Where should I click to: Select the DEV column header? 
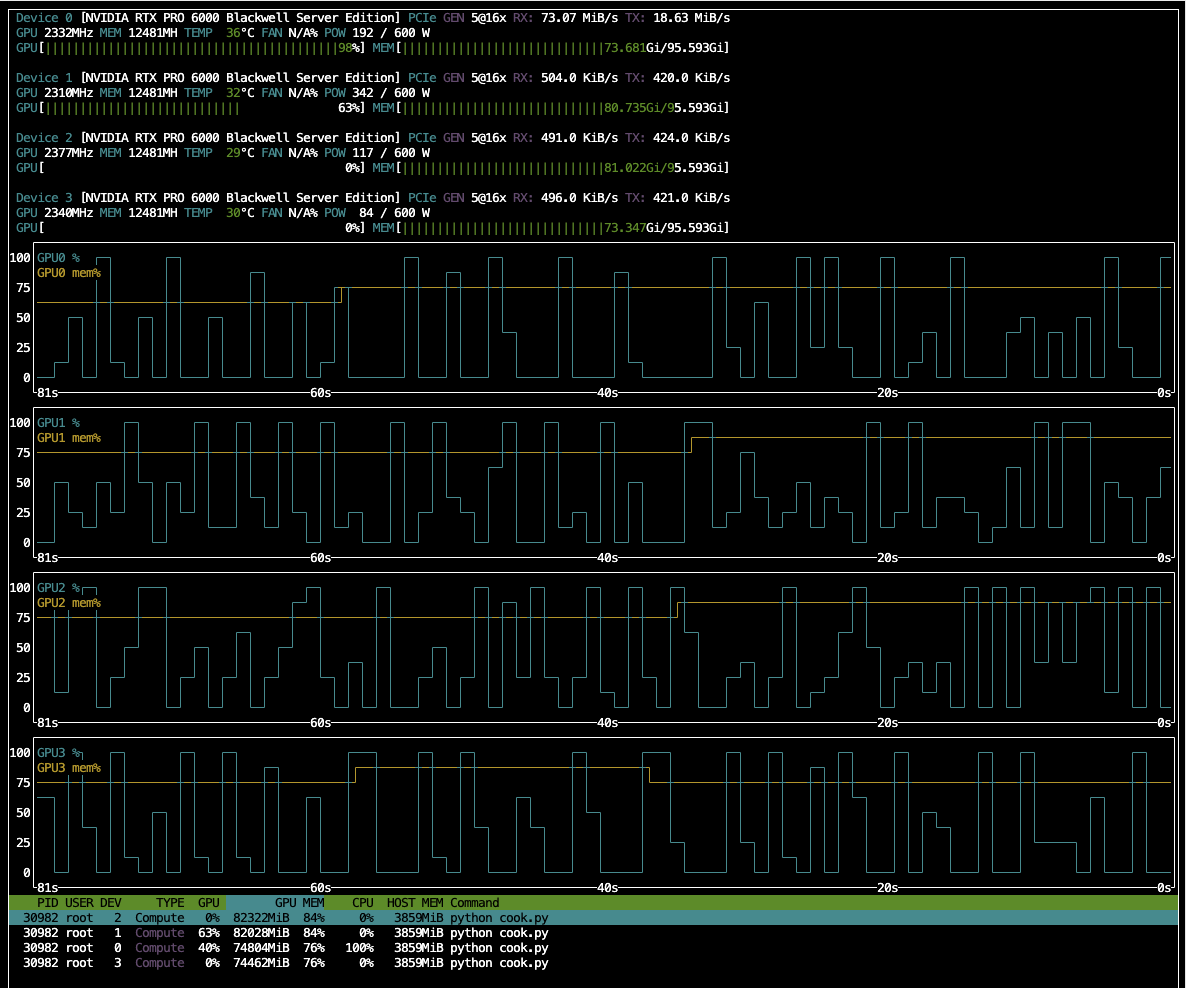coord(110,903)
